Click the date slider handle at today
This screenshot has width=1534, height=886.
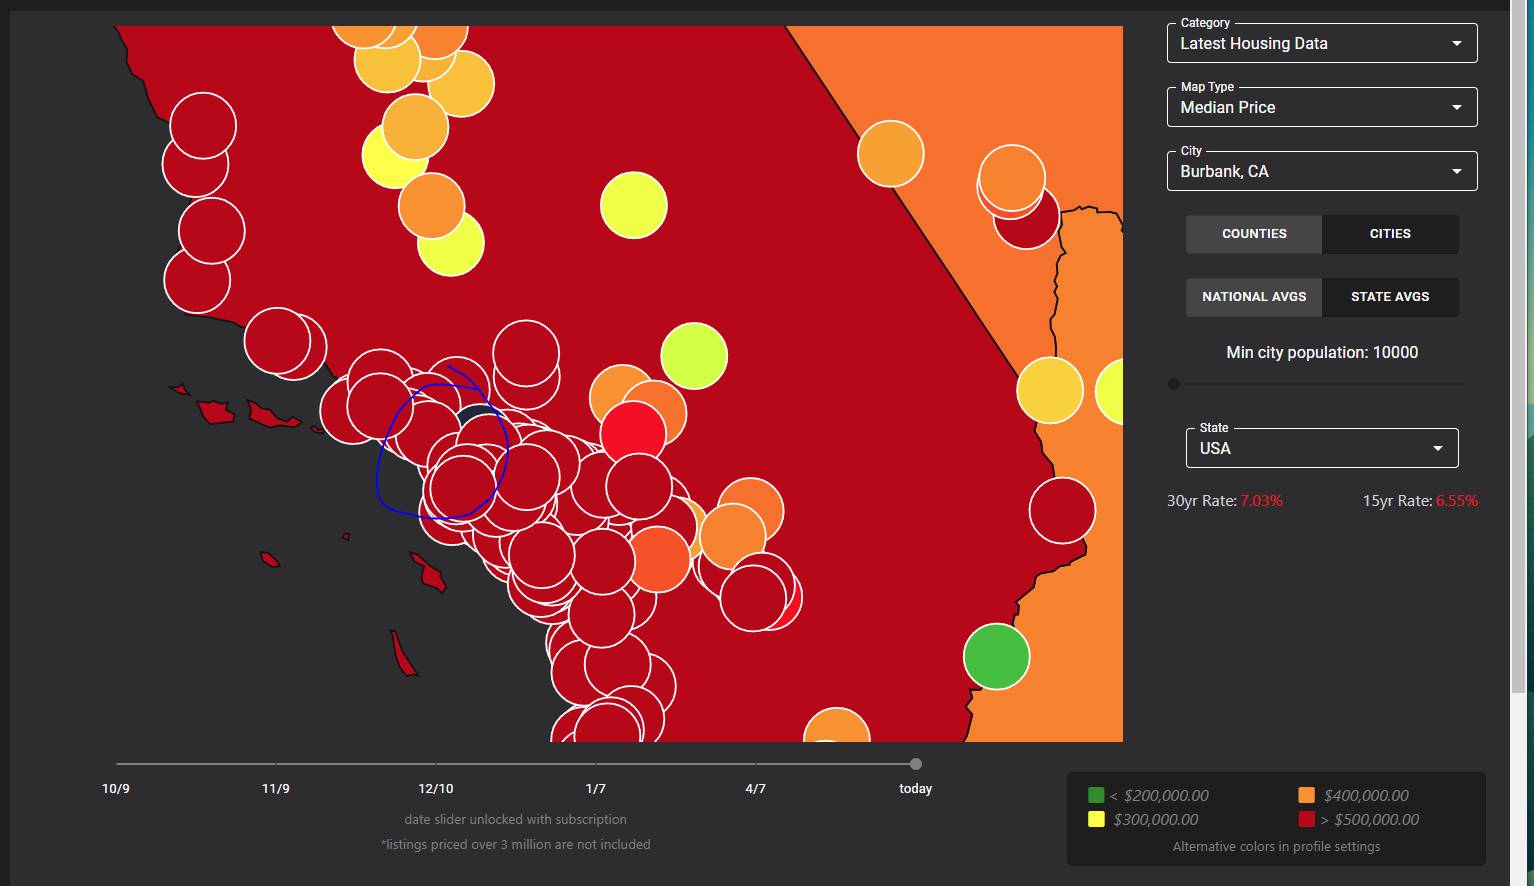[915, 764]
